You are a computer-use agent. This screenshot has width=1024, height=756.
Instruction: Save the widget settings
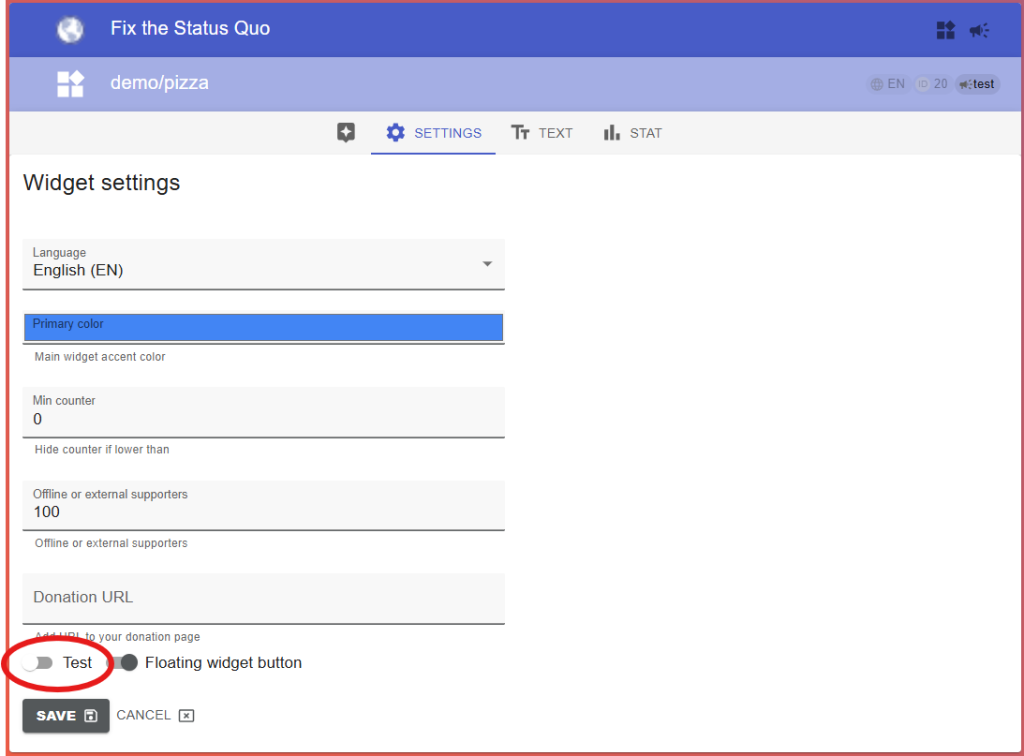pos(66,716)
